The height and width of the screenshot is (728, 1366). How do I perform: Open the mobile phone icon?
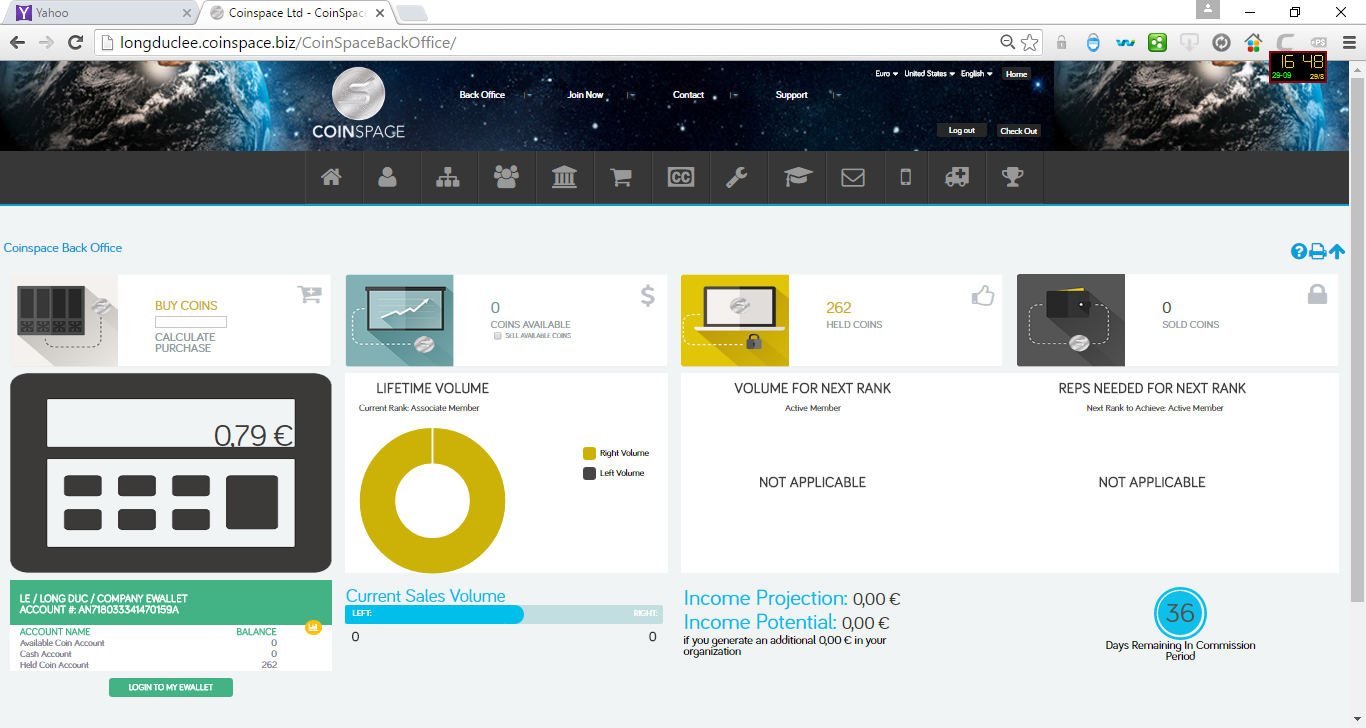pyautogui.click(x=906, y=177)
